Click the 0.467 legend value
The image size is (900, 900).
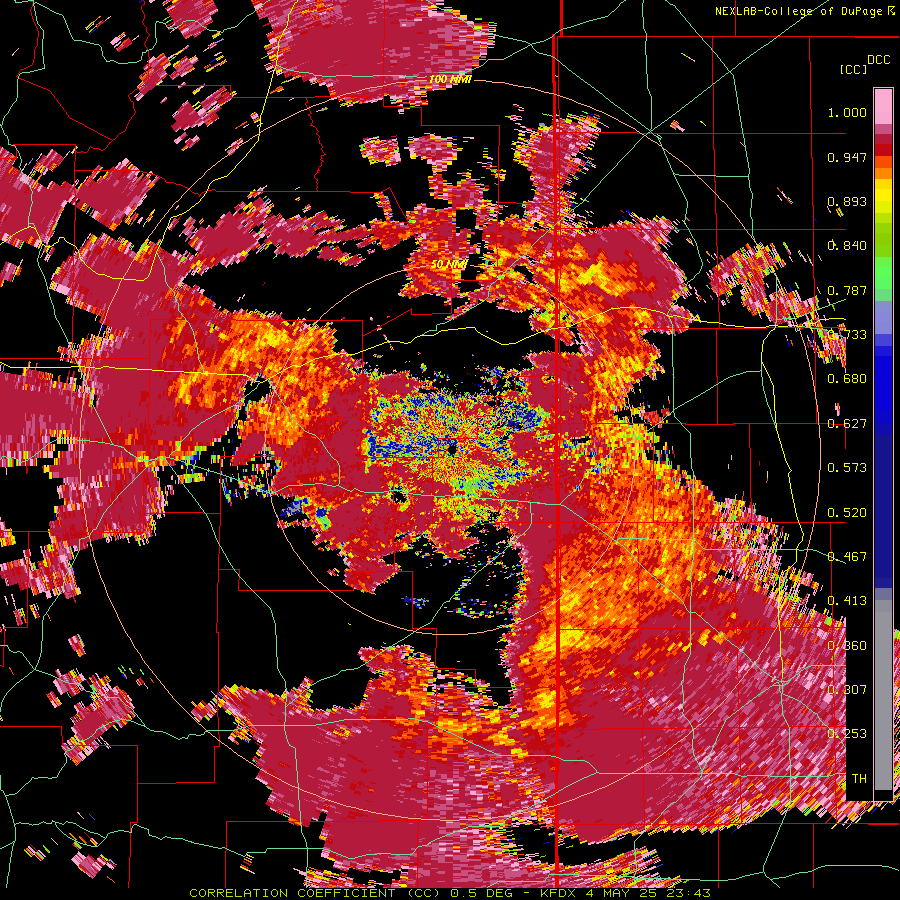point(847,557)
